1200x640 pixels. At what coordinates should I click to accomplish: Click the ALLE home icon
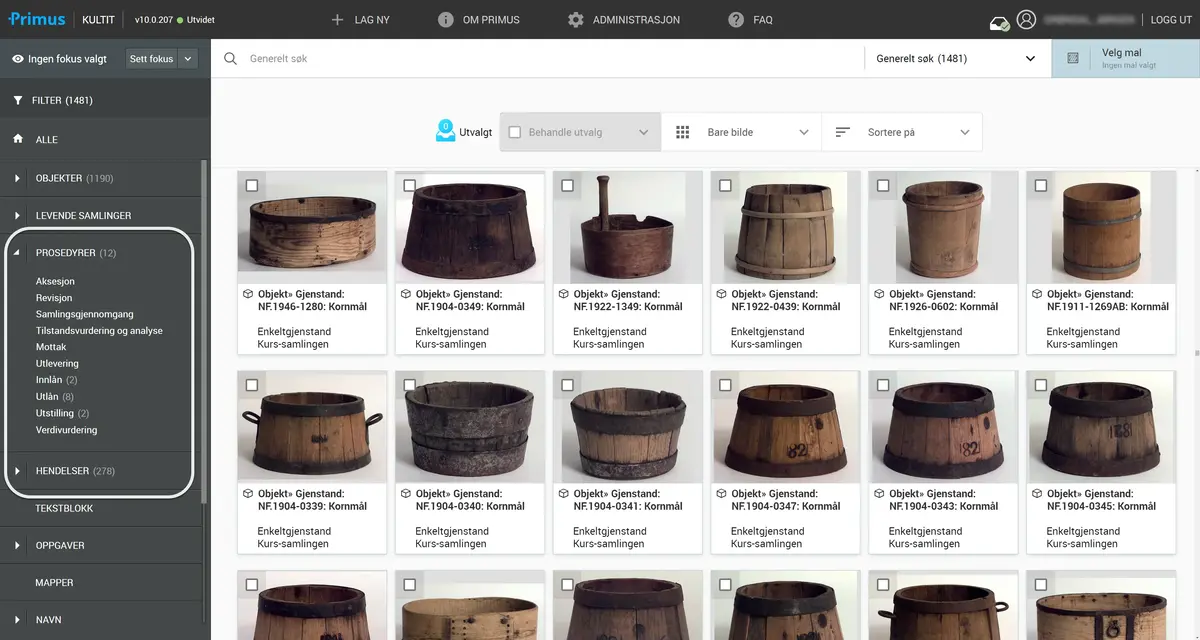click(x=18, y=140)
